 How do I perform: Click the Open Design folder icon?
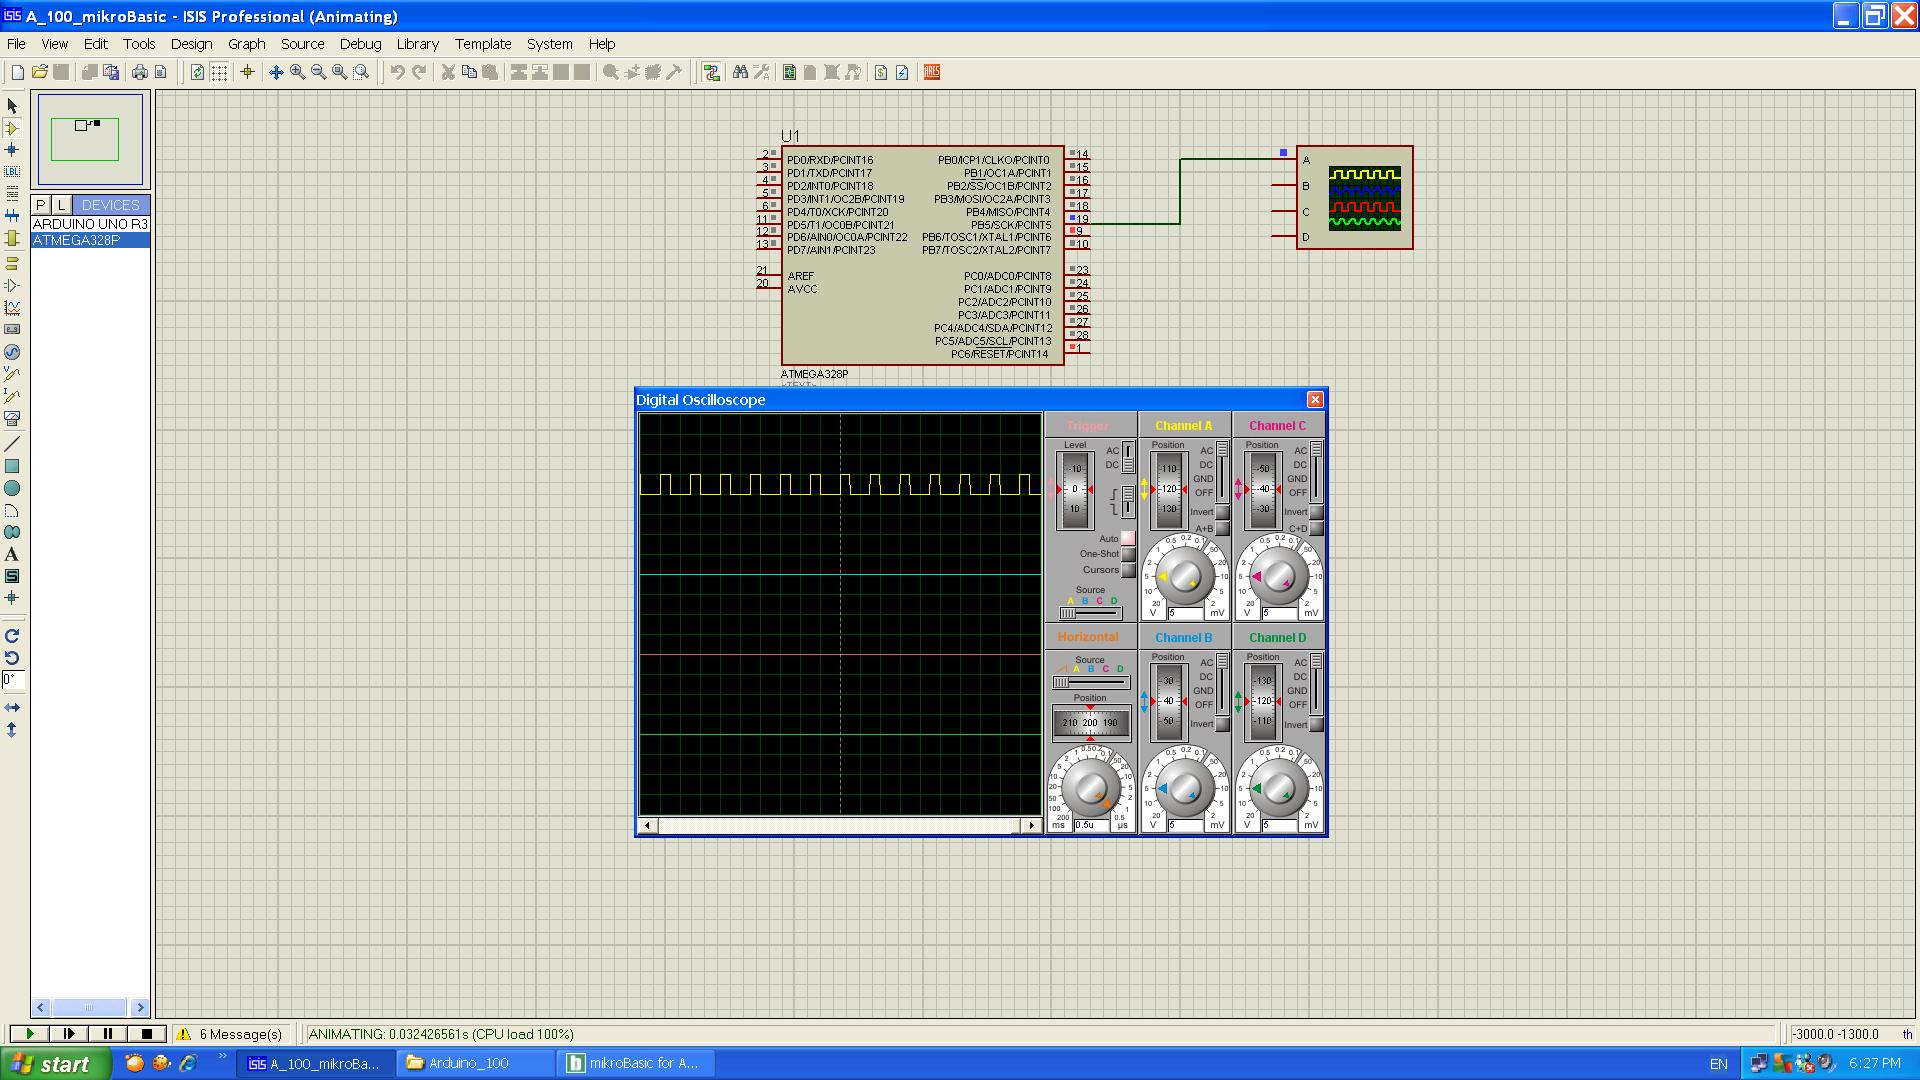click(x=40, y=72)
